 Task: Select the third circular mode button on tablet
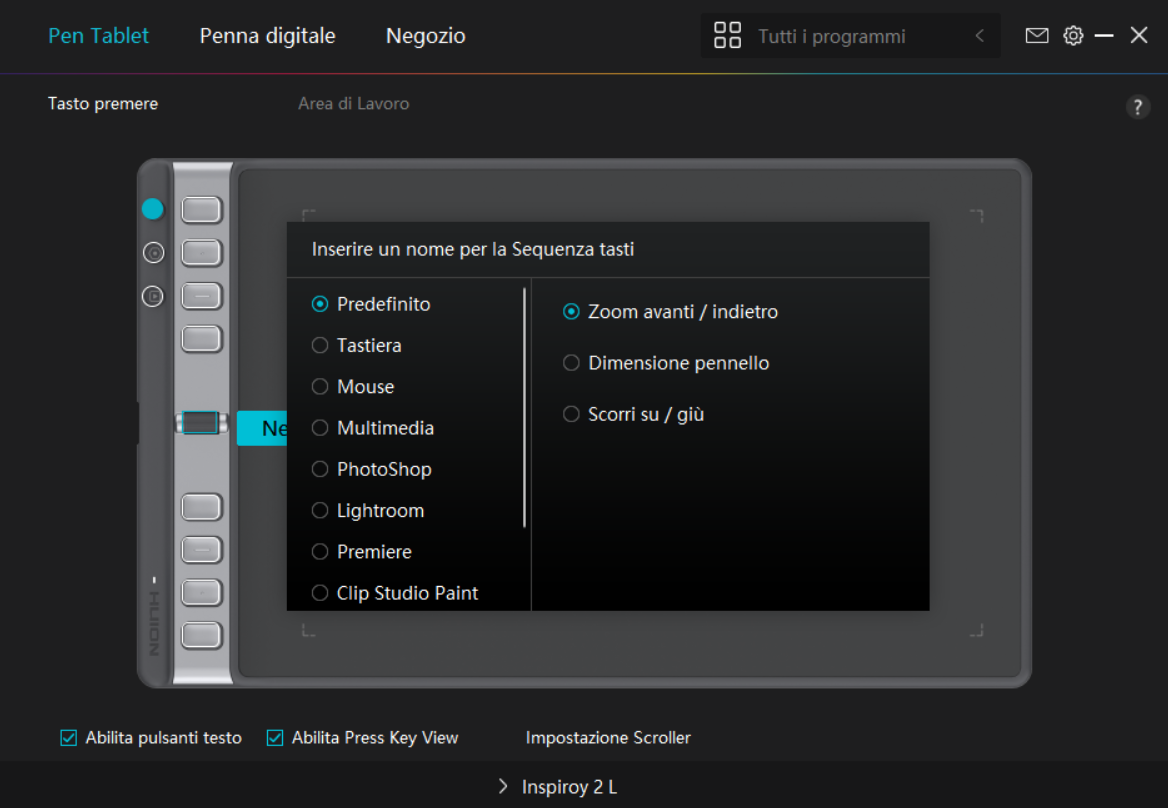click(153, 296)
